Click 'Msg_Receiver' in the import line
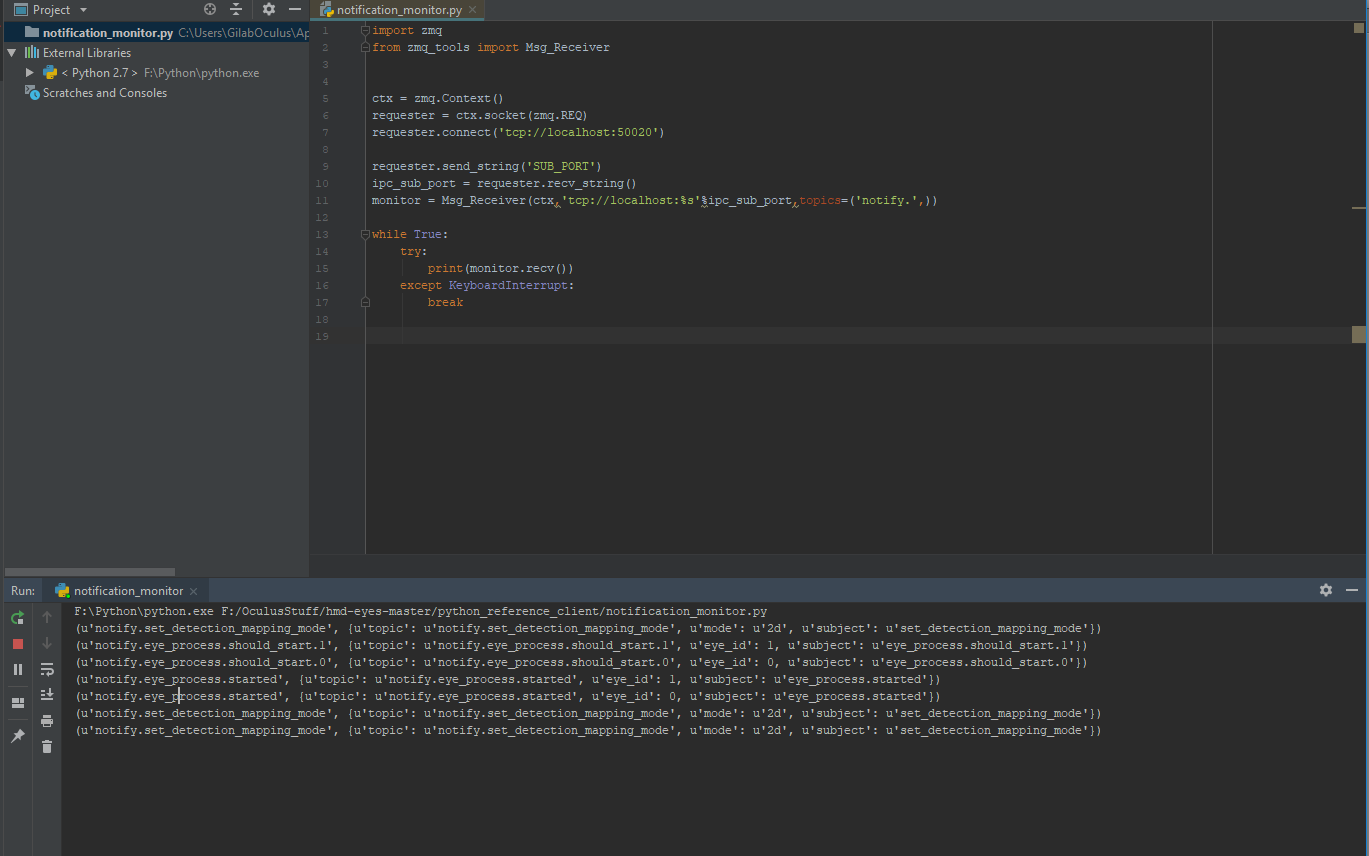Image resolution: width=1369 pixels, height=856 pixels. [x=567, y=47]
